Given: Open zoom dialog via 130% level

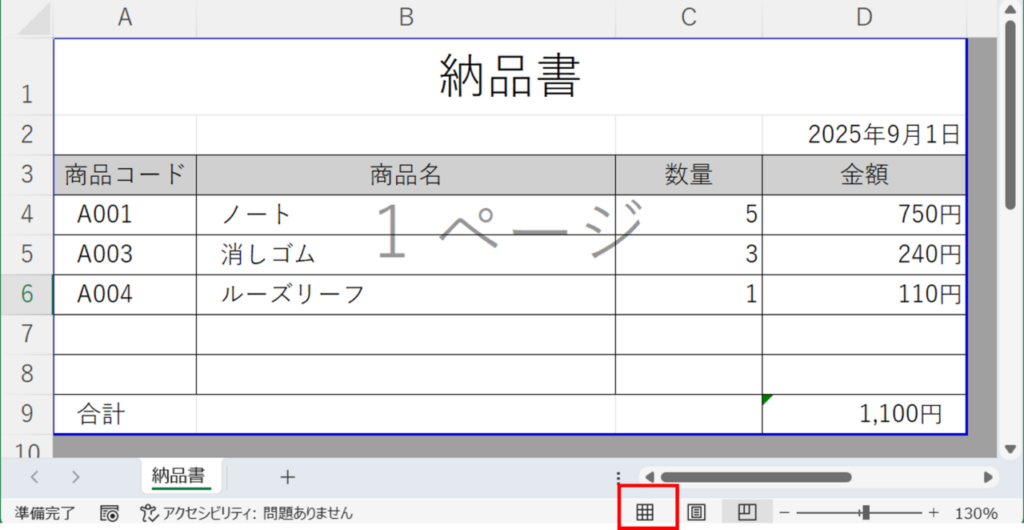Looking at the screenshot, I should (976, 514).
